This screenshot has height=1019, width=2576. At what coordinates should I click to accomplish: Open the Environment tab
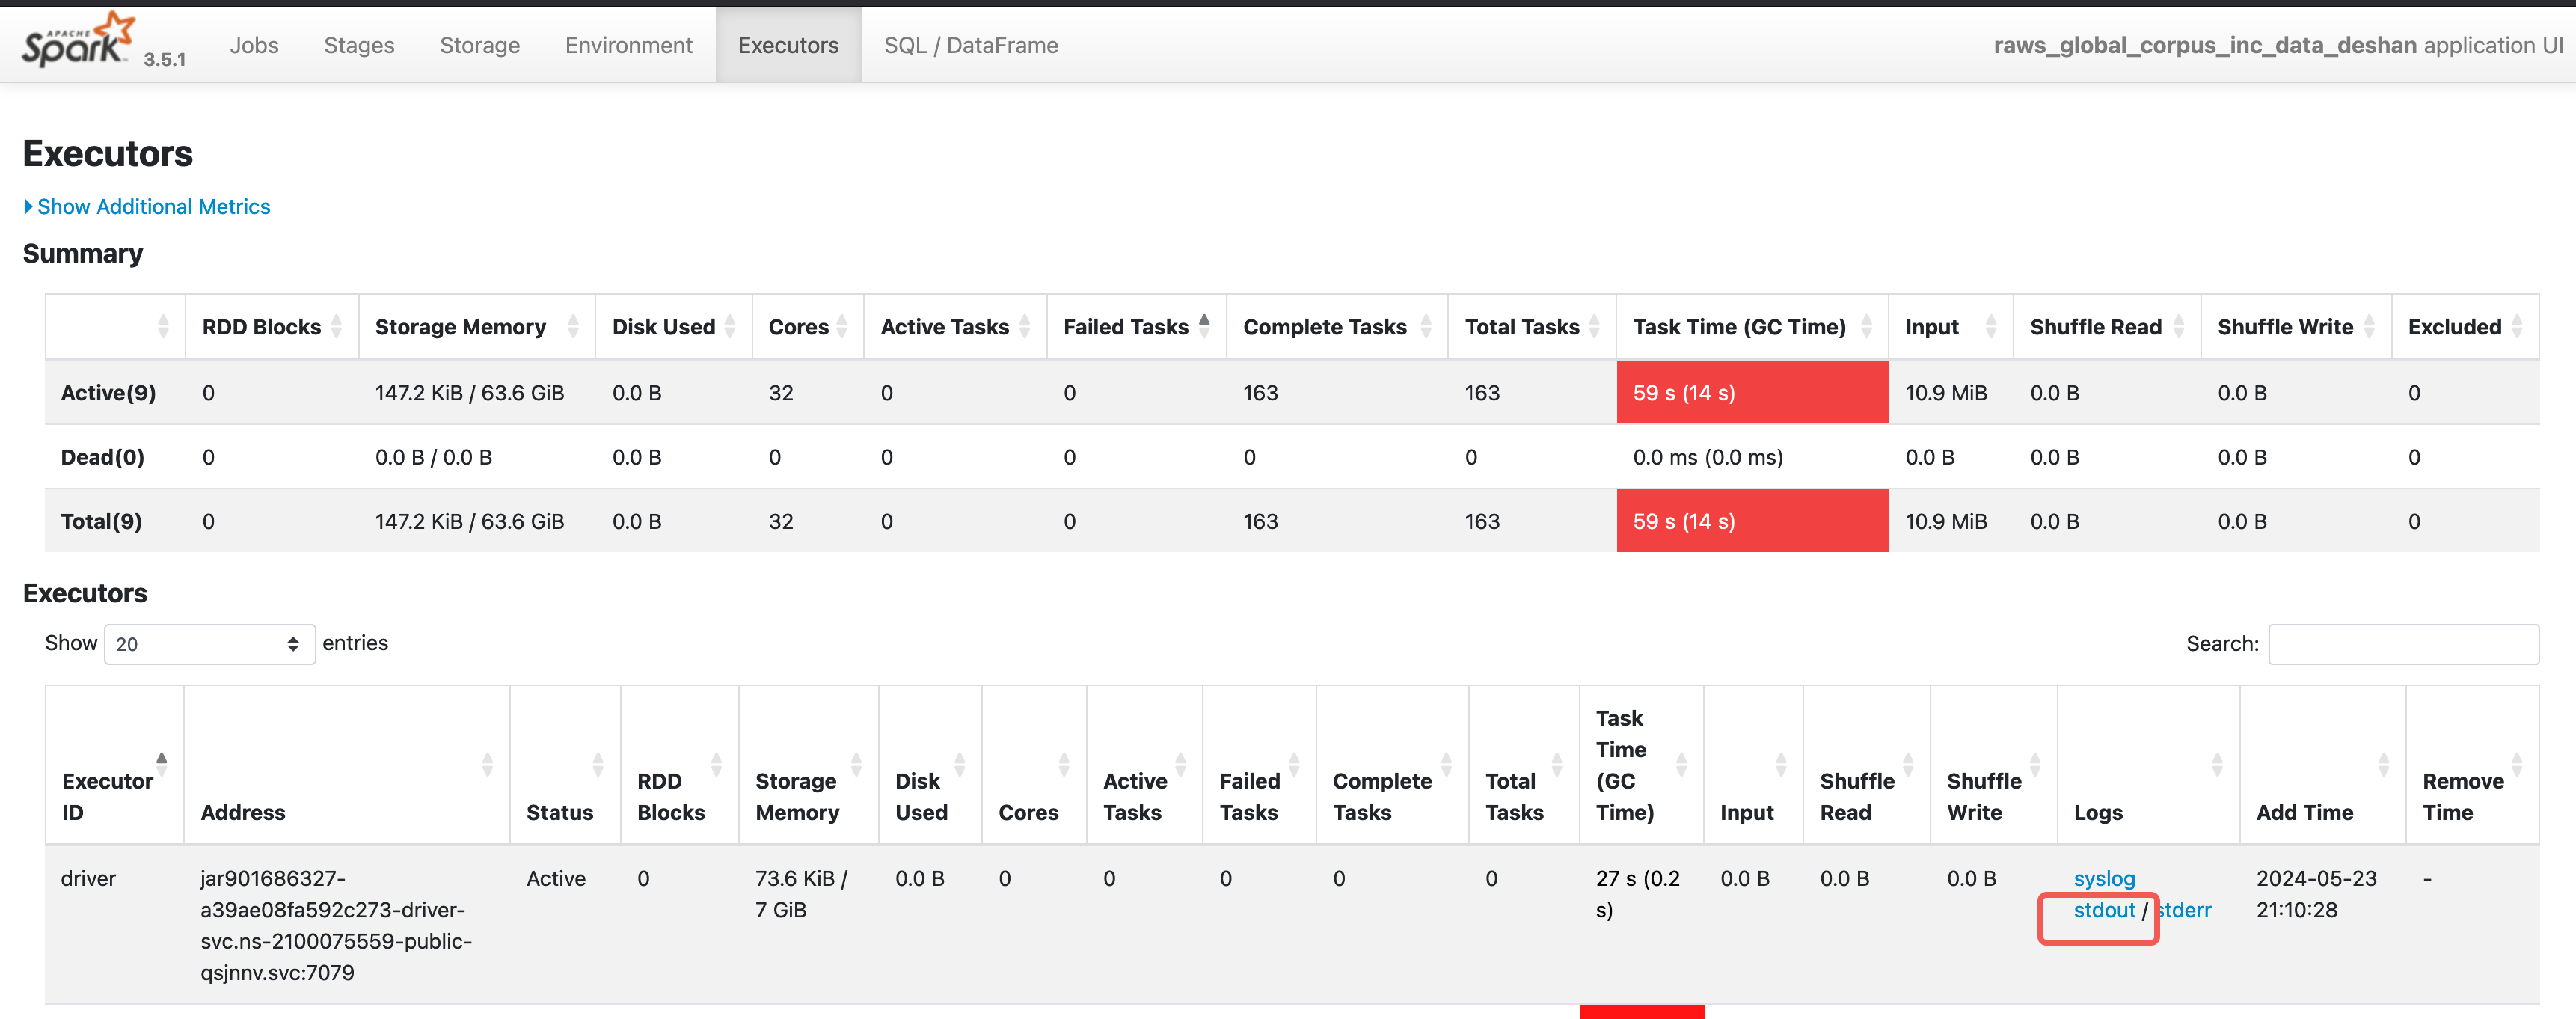point(628,45)
